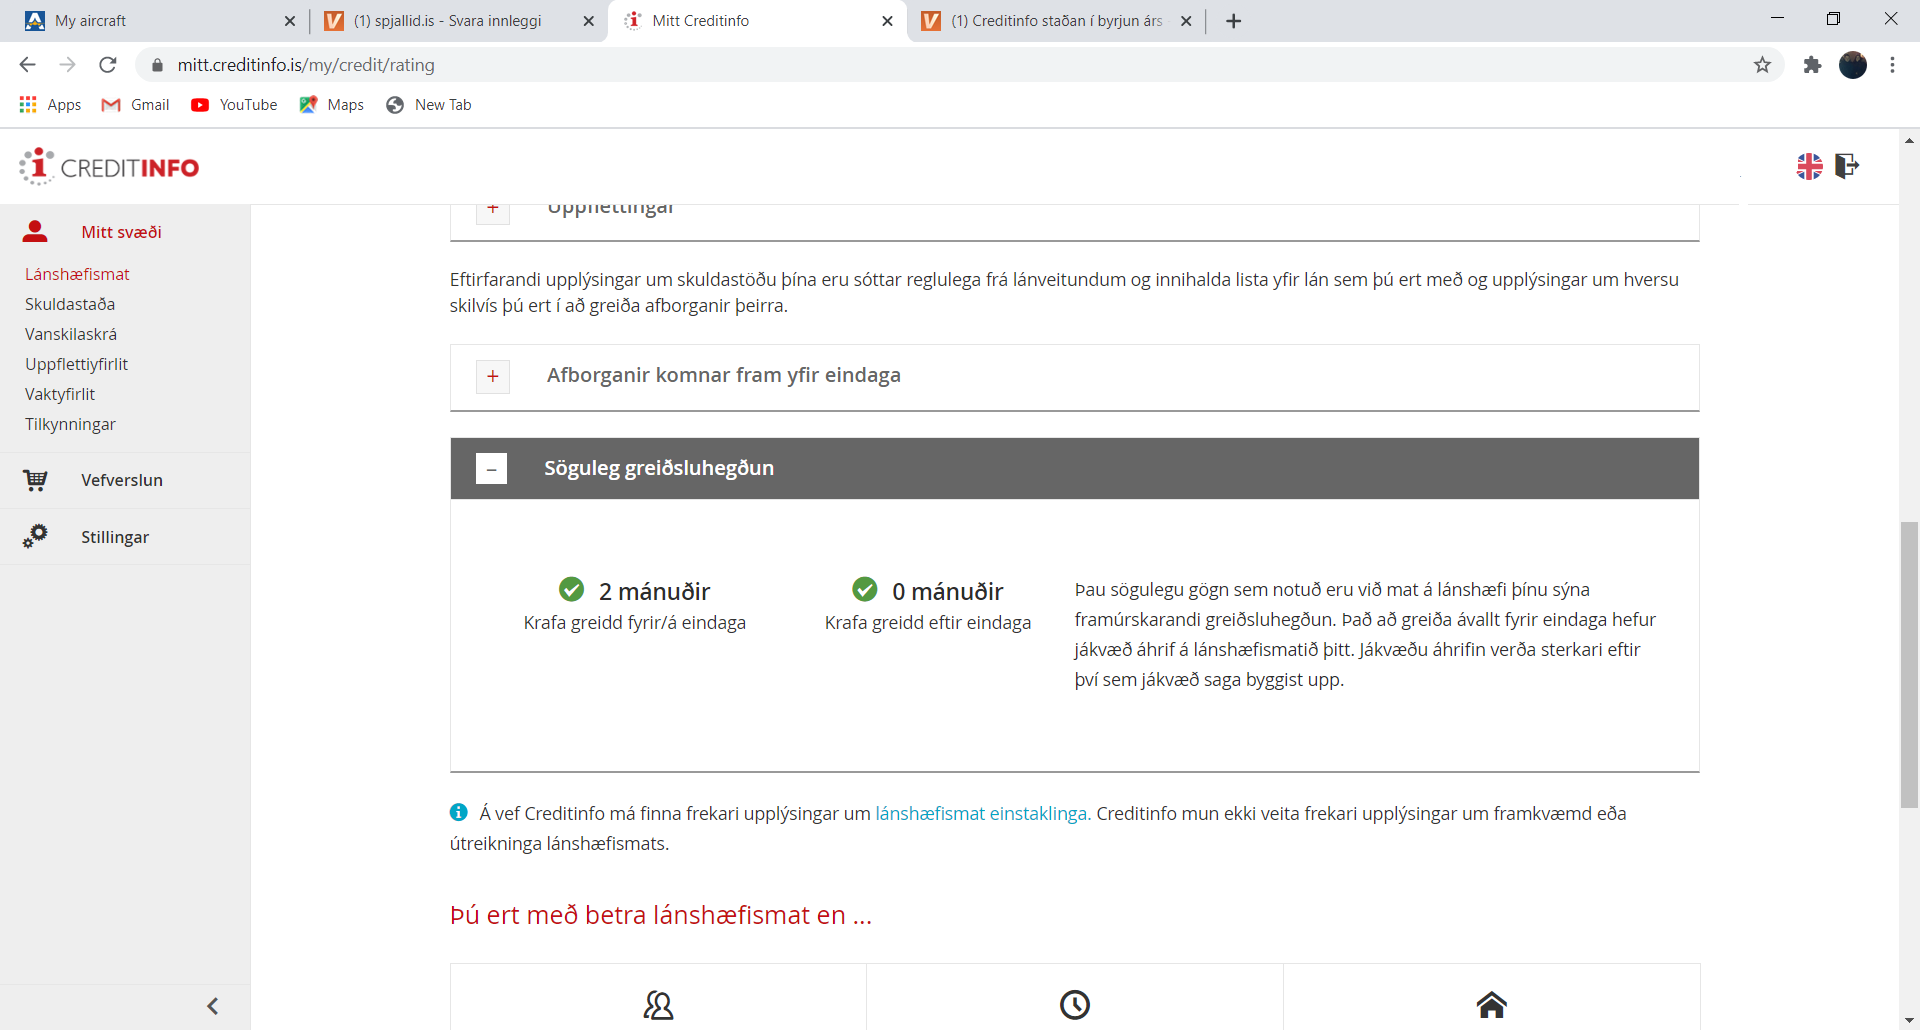Click the page vertical scrollbar thumb
This screenshot has height=1030, width=1920.
[1909, 664]
